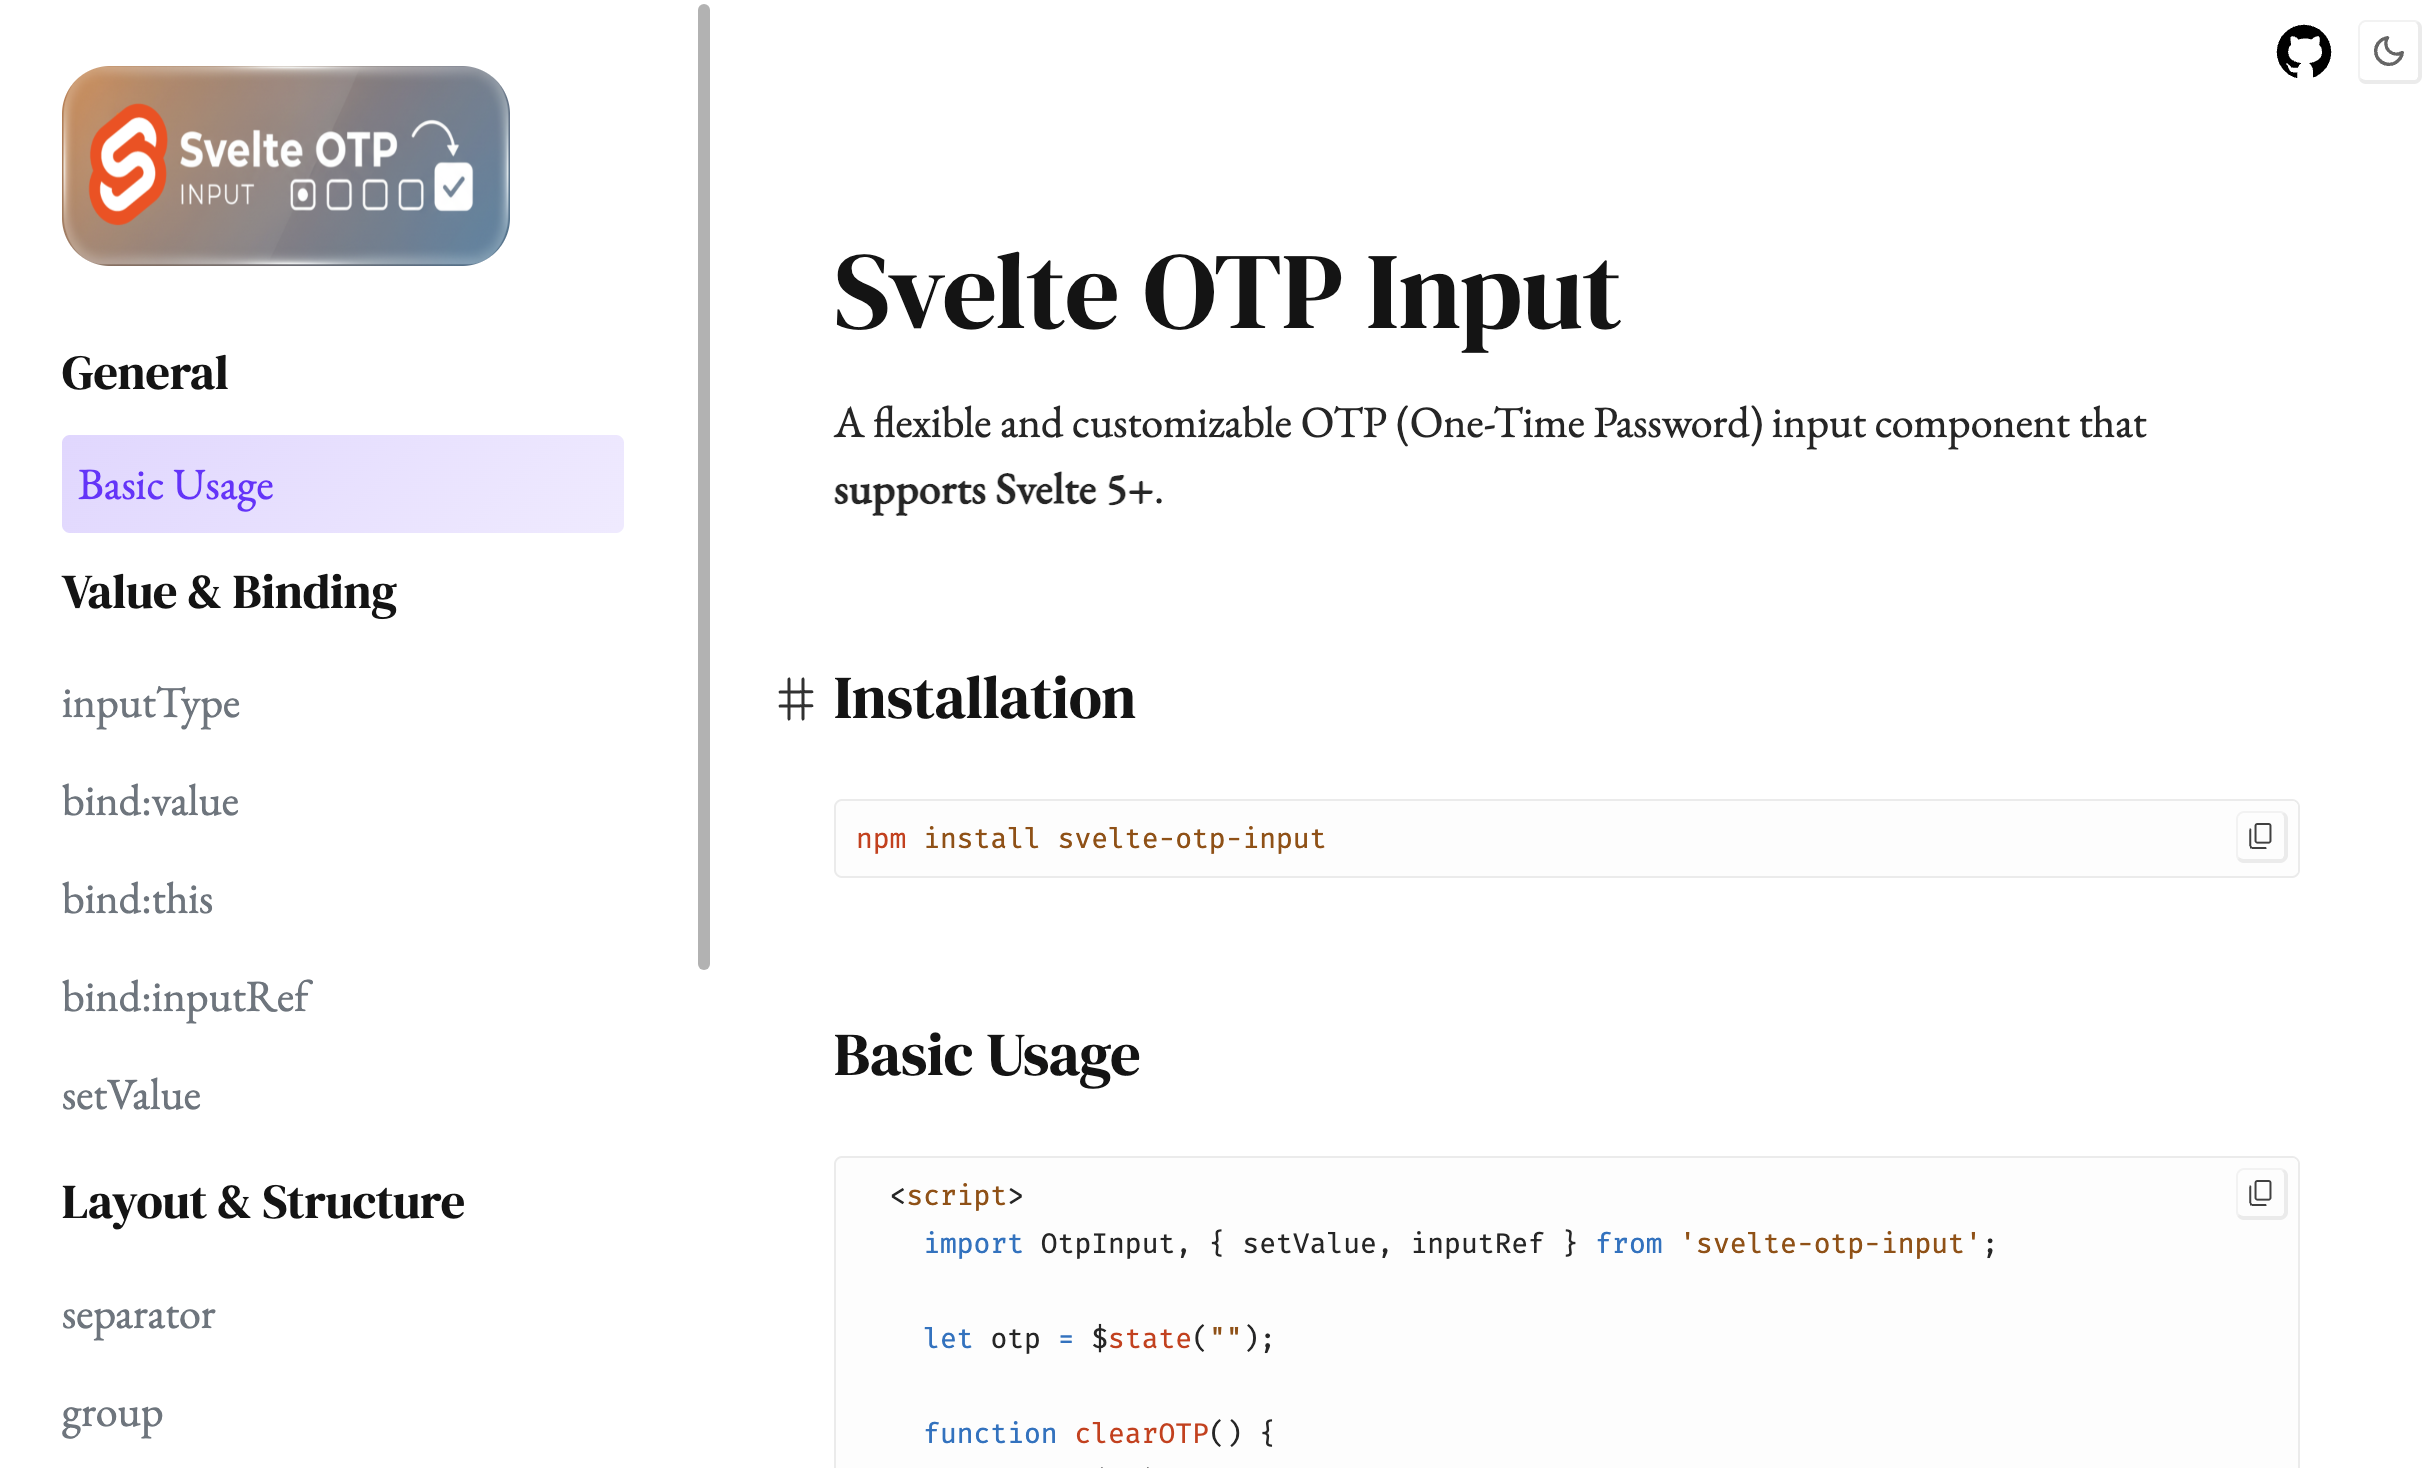View the bind:inputRef documentation
The width and height of the screenshot is (2422, 1468).
[x=186, y=997]
